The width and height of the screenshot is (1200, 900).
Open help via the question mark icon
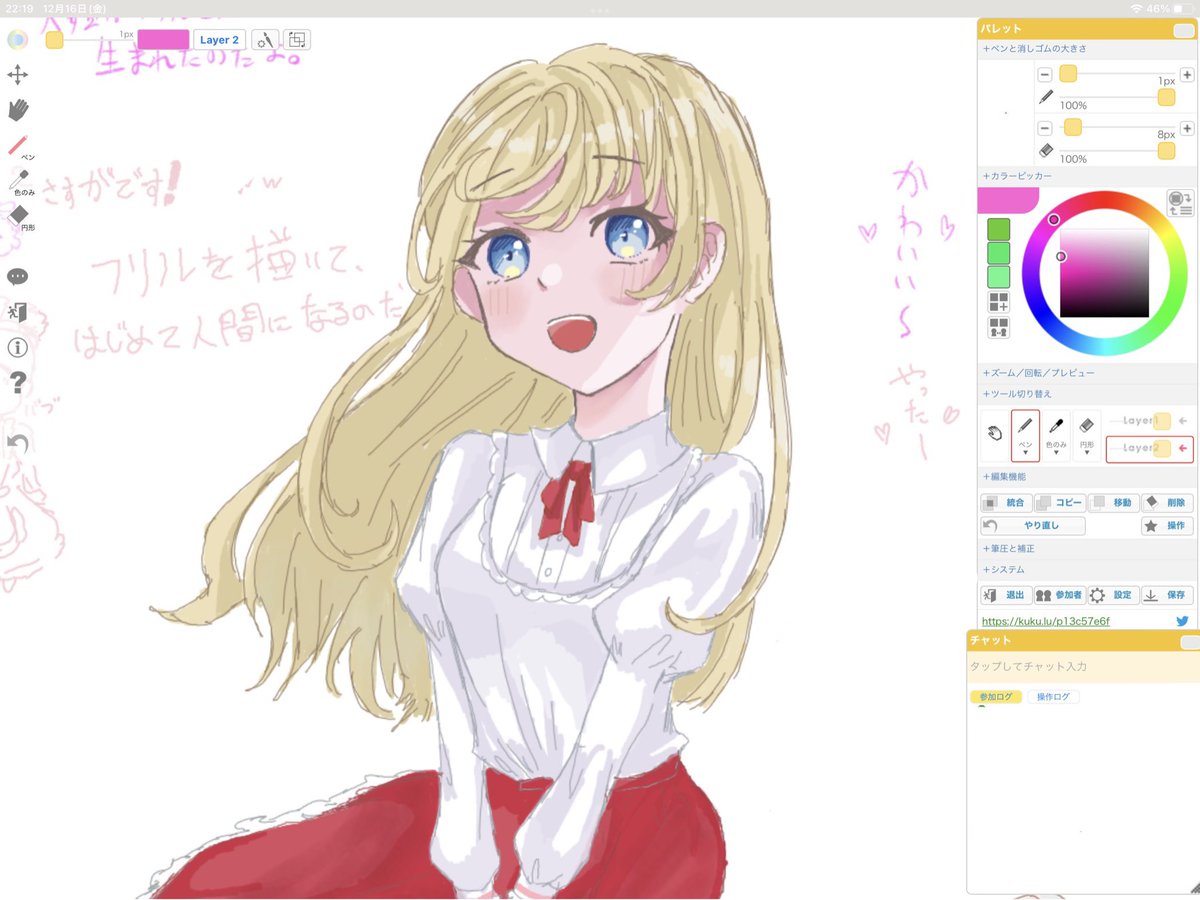pos(17,382)
